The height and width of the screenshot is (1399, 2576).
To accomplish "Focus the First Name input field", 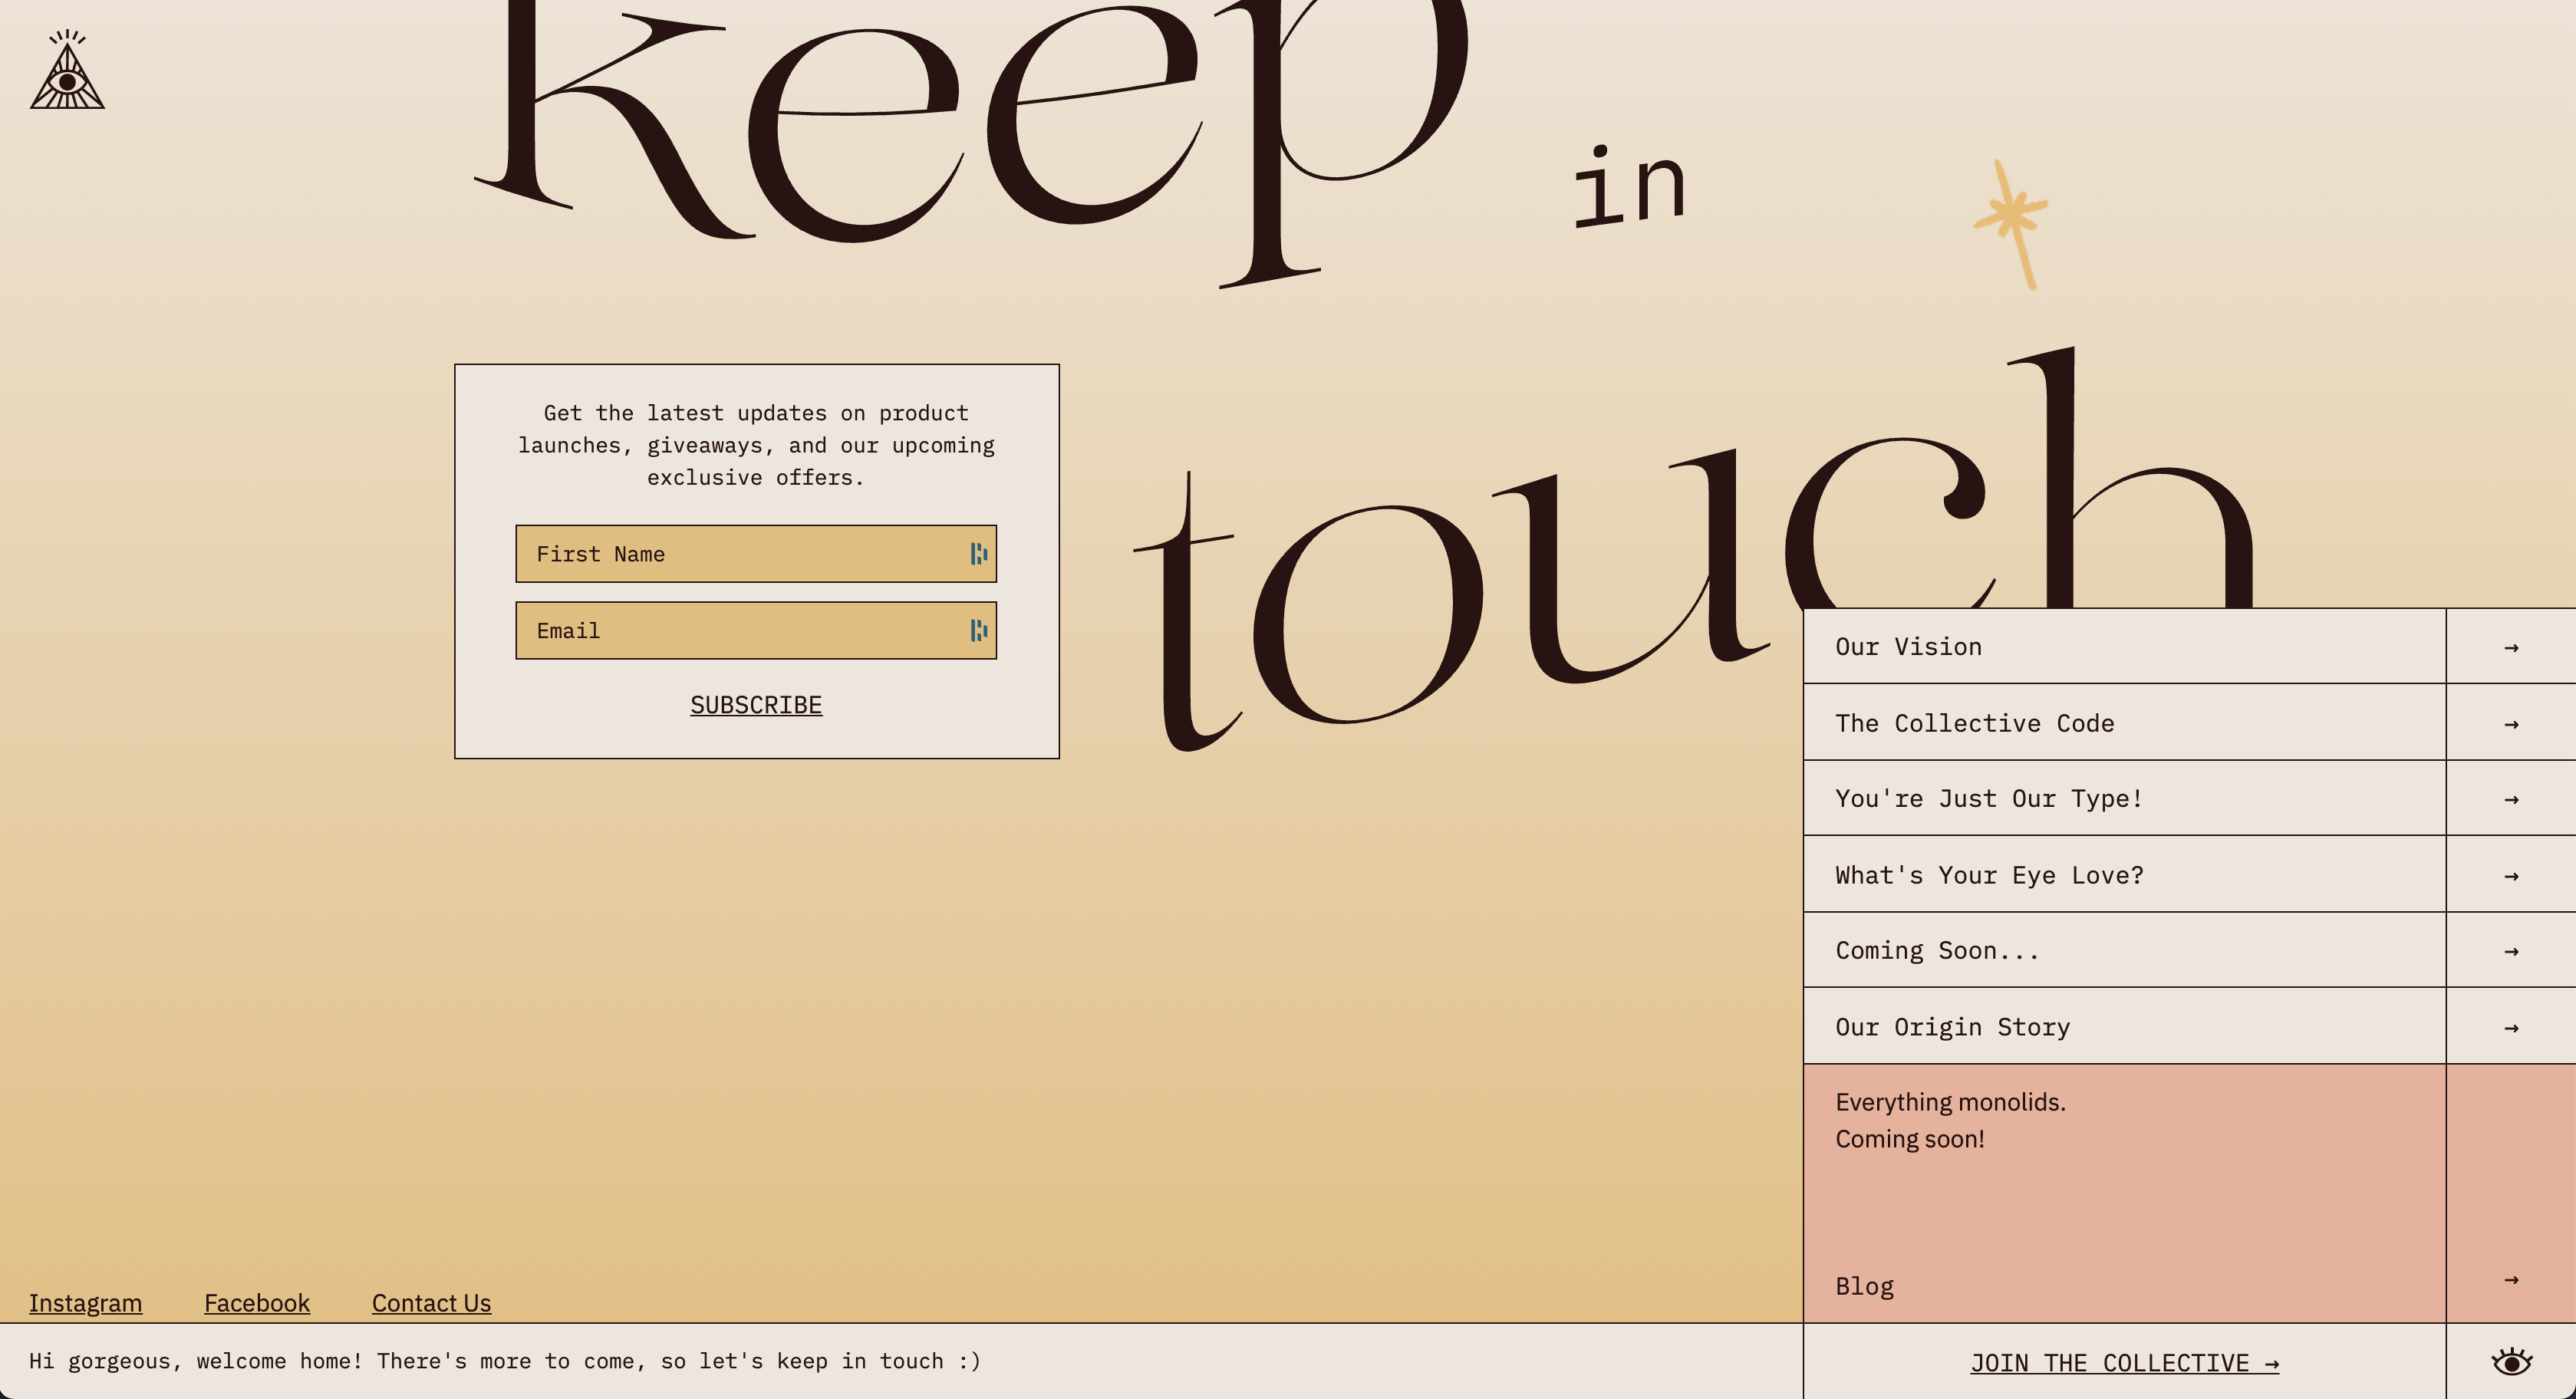I will (756, 554).
